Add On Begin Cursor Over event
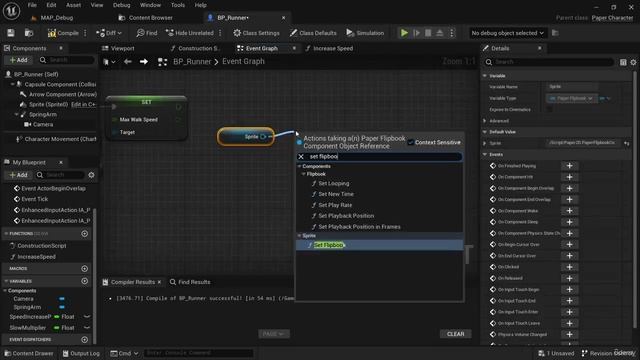 pos(569,244)
